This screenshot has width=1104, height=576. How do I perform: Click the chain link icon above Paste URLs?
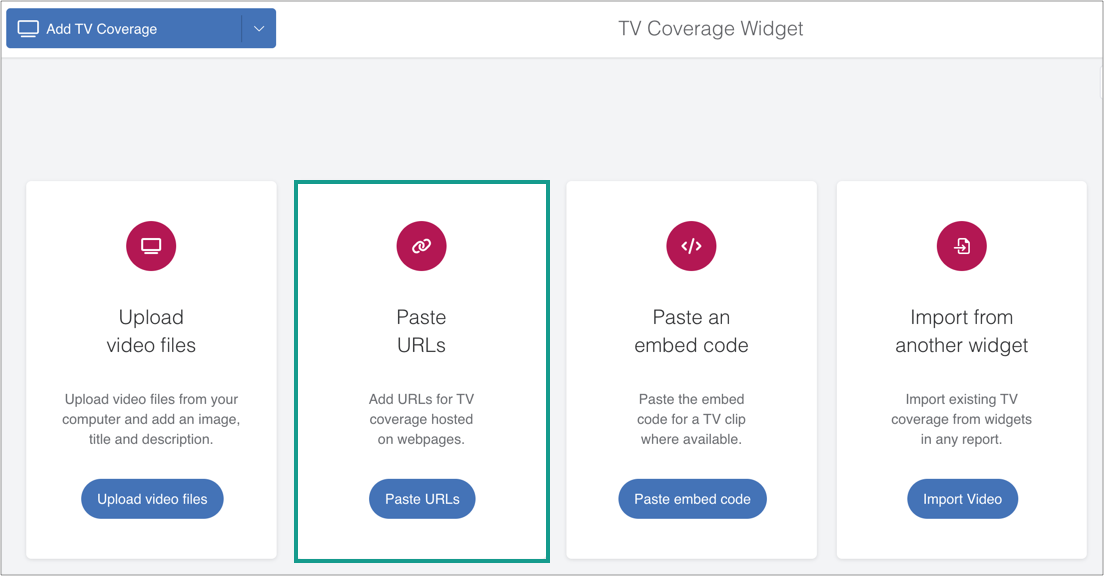421,246
